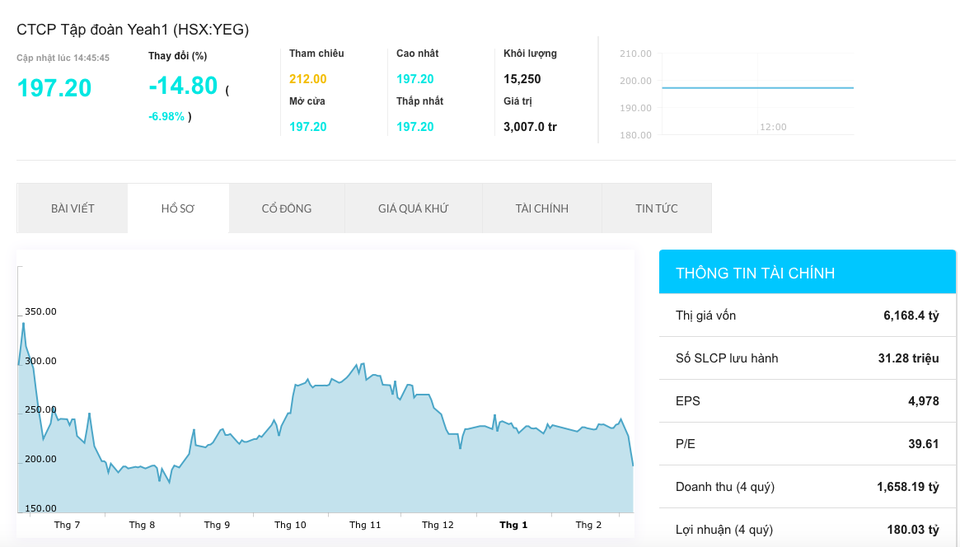This screenshot has width=960, height=547.
Task: Click the Thg 7 axis label on price chart
Action: coord(67,525)
